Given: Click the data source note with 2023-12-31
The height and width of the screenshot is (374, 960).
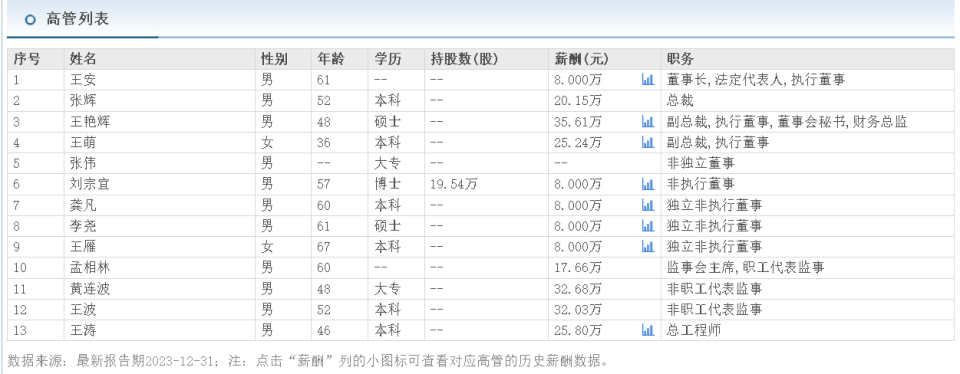Looking at the screenshot, I should [x=308, y=361].
